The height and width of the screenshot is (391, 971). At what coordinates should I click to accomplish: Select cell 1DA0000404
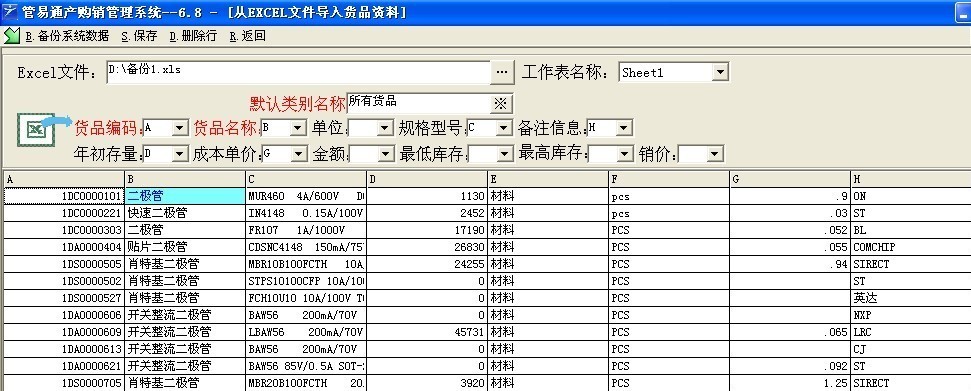pos(64,247)
